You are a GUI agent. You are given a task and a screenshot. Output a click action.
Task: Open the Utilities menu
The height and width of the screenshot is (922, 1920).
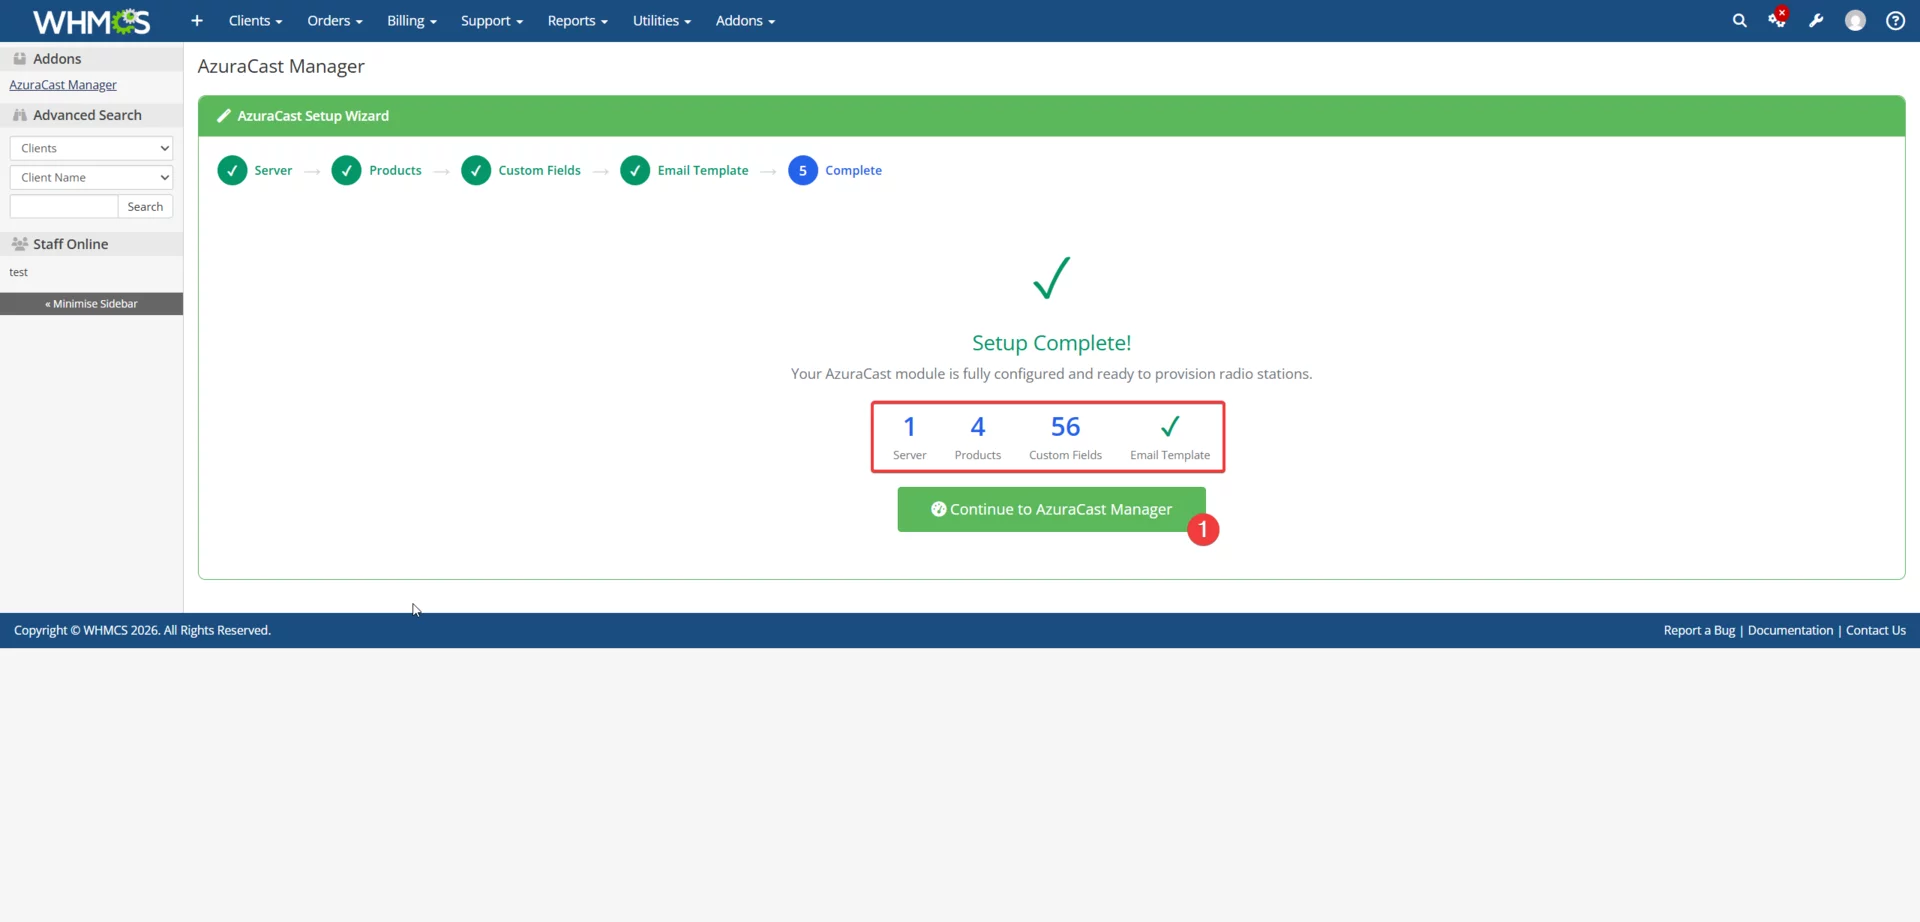click(661, 20)
